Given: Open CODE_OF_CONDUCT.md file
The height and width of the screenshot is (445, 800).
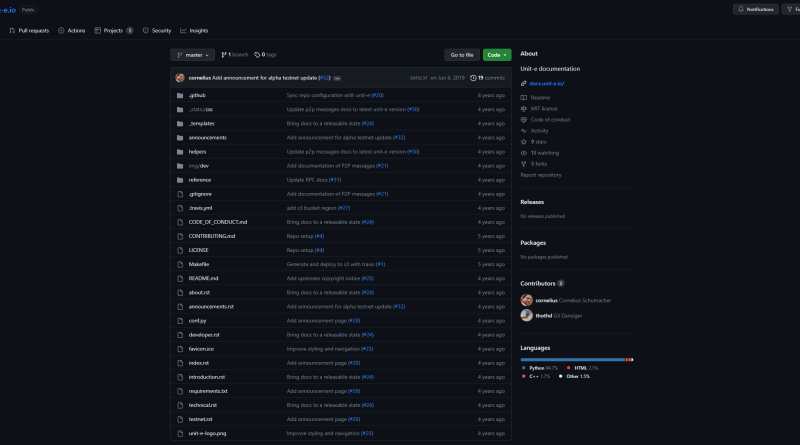Looking at the screenshot, I should (218, 222).
